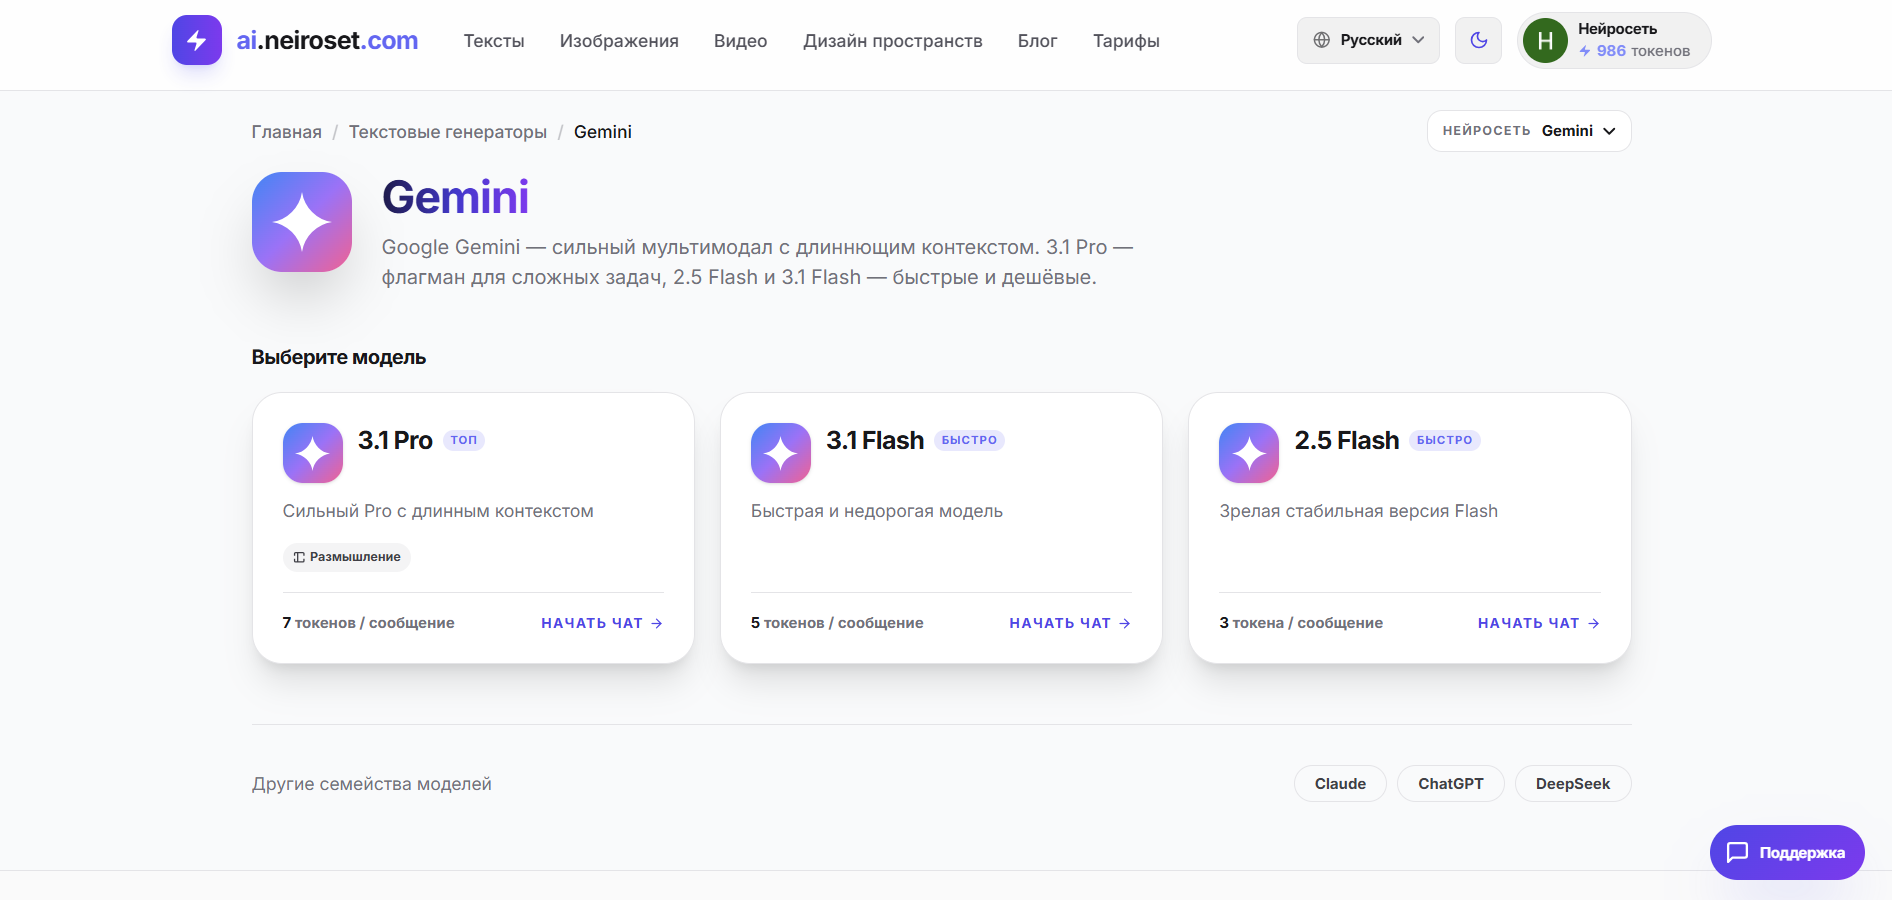
Task: Open the Русский language dropdown
Action: 1368,40
